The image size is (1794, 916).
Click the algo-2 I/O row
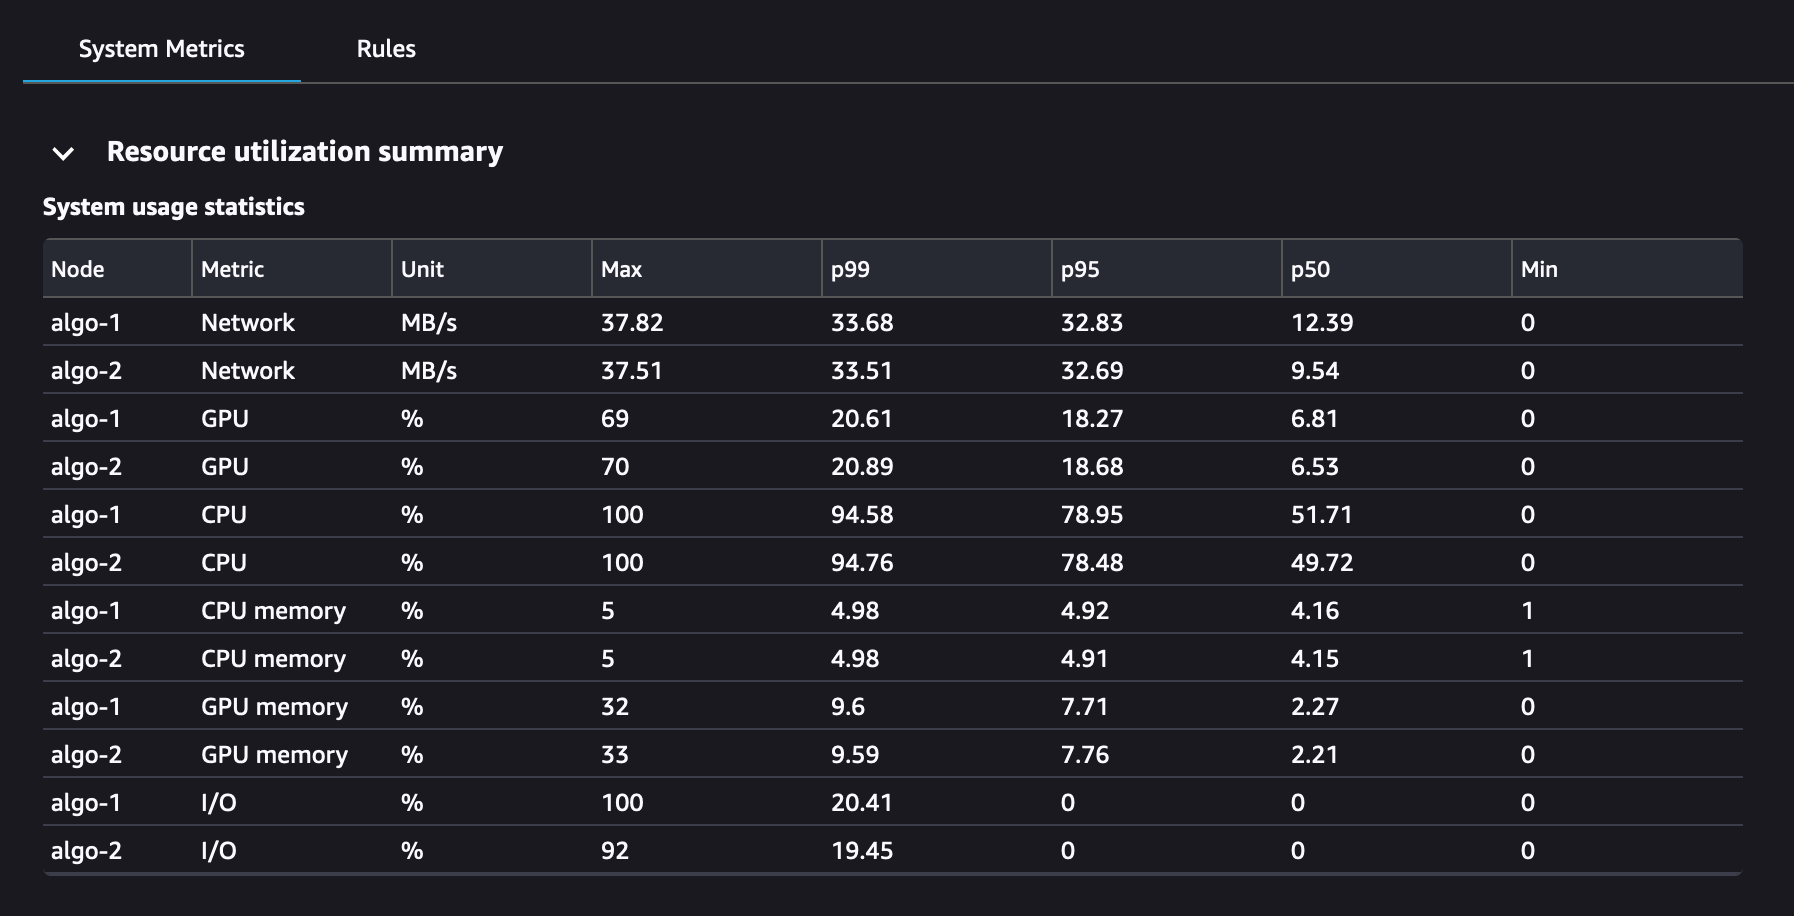pyautogui.click(x=217, y=850)
